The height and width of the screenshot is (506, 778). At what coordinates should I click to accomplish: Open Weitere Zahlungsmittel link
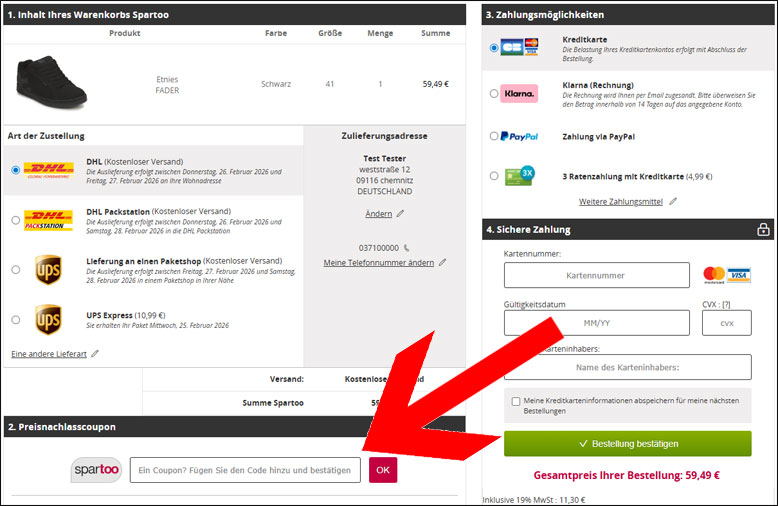(x=621, y=201)
